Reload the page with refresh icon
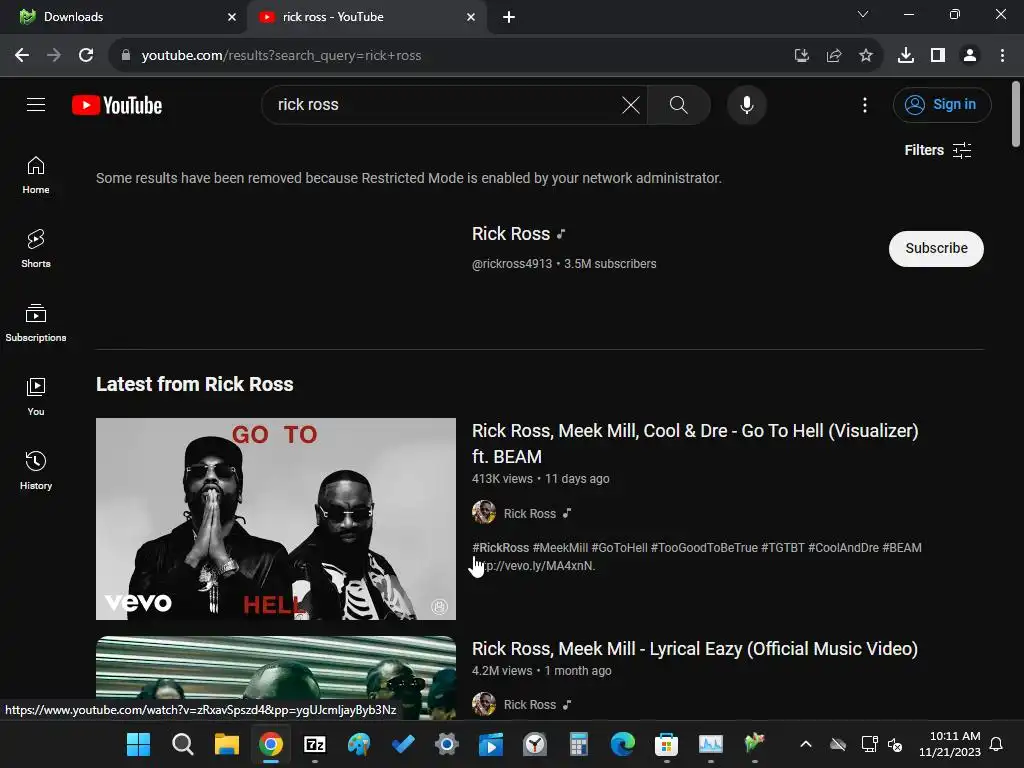The image size is (1024, 768). point(86,55)
